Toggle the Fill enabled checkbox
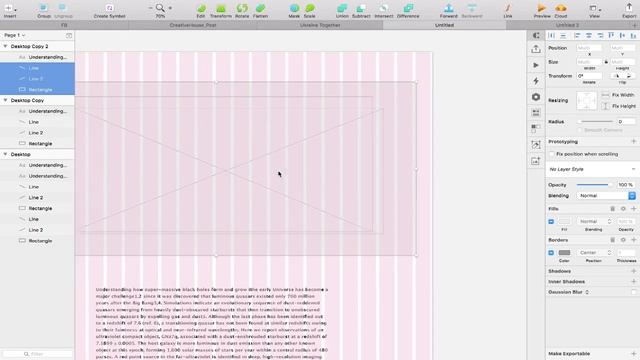The width and height of the screenshot is (640, 360). tap(551, 221)
